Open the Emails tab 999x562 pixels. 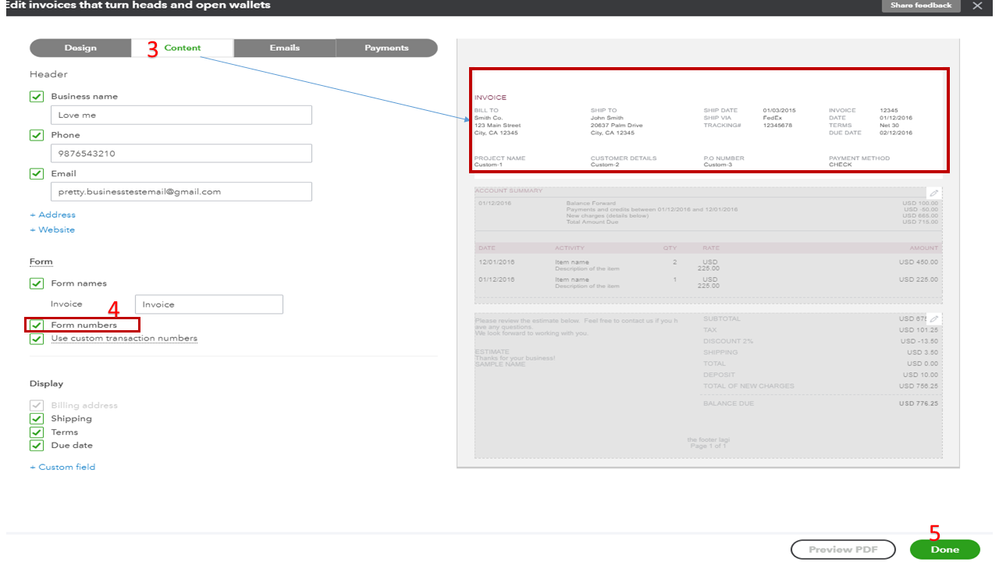tap(284, 48)
